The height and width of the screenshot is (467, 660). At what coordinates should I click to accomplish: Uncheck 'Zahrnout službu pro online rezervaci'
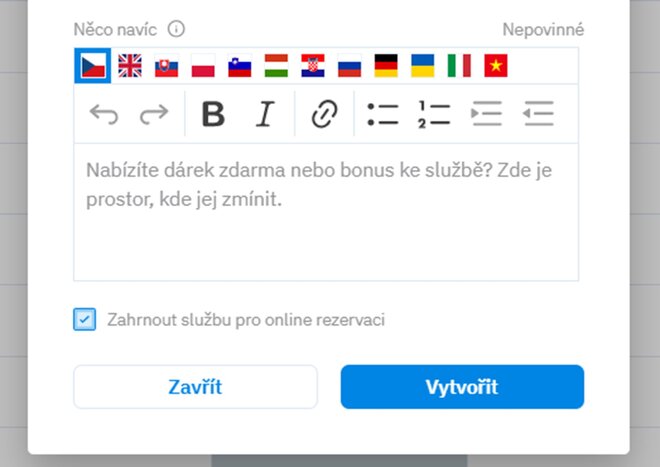click(x=84, y=320)
